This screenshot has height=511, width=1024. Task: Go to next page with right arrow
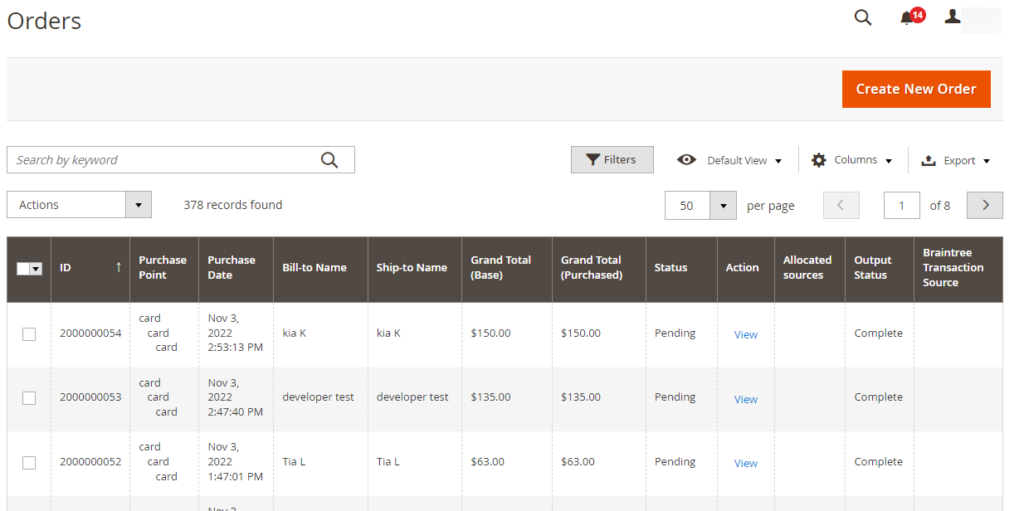(x=985, y=205)
